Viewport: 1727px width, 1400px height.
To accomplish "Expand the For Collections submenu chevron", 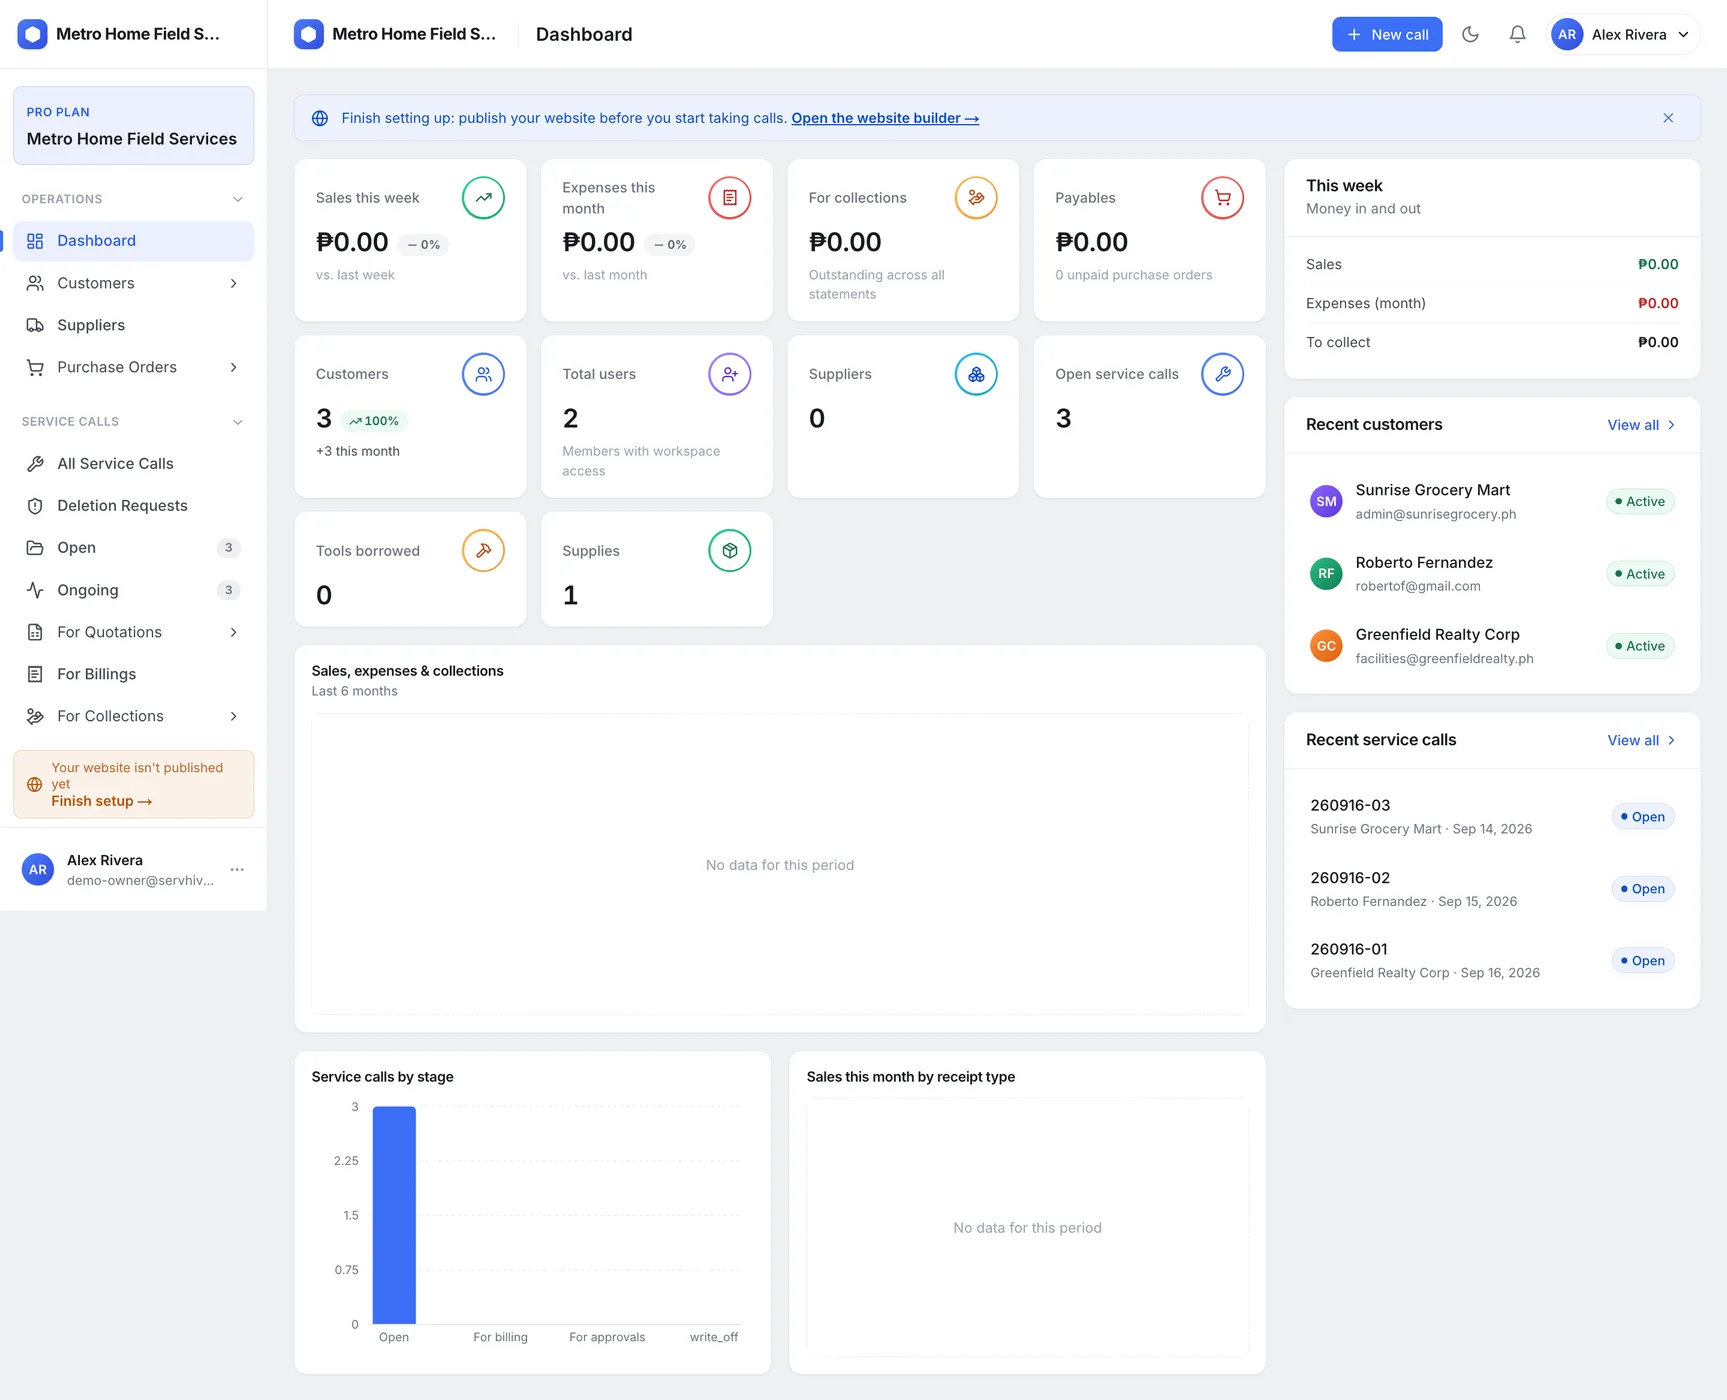I will pyautogui.click(x=234, y=716).
